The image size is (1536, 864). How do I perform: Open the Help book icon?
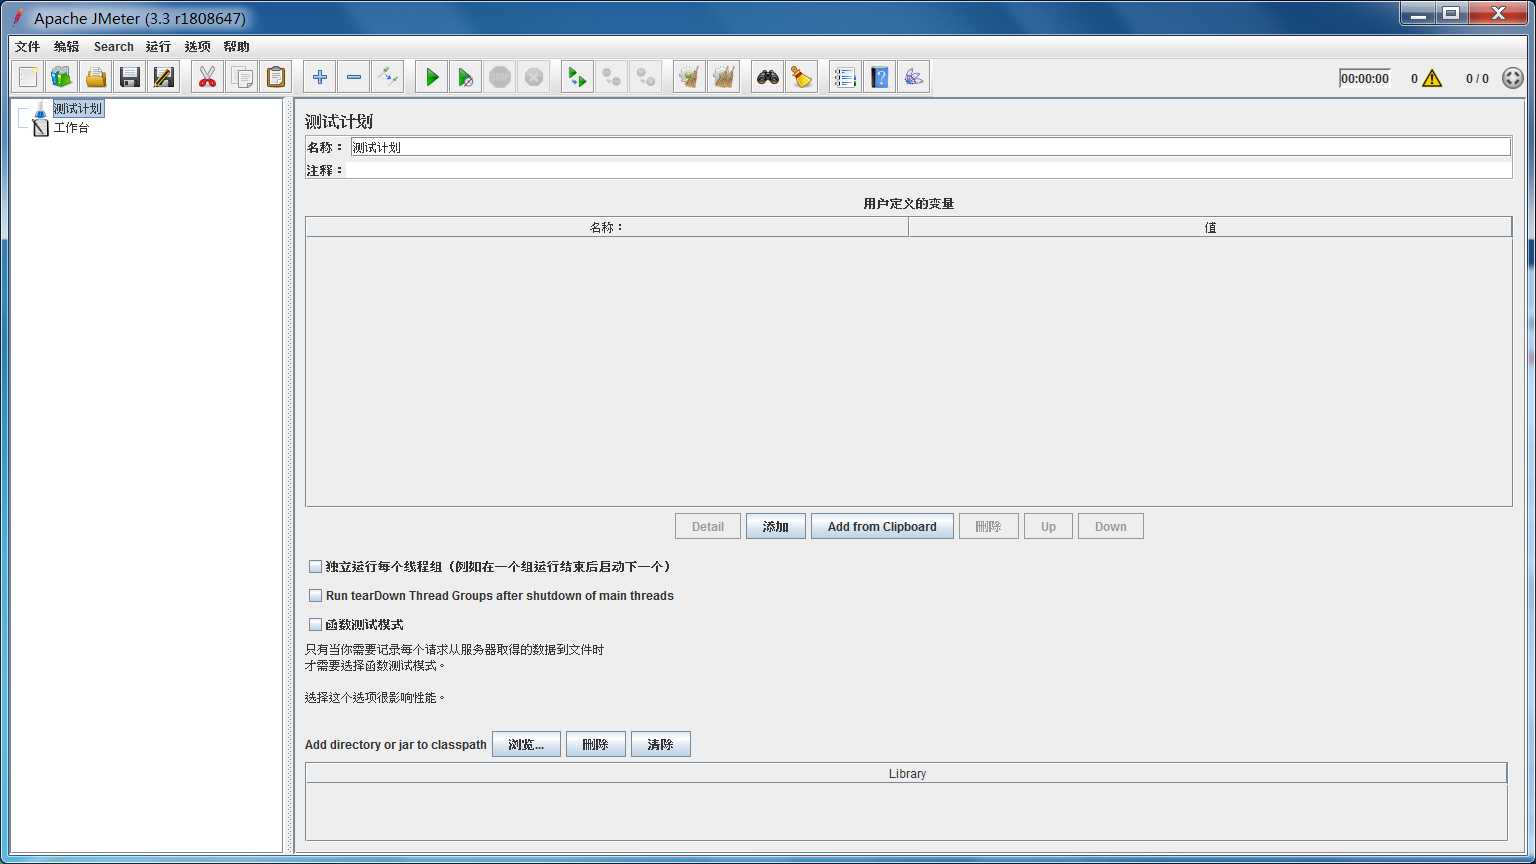point(879,77)
